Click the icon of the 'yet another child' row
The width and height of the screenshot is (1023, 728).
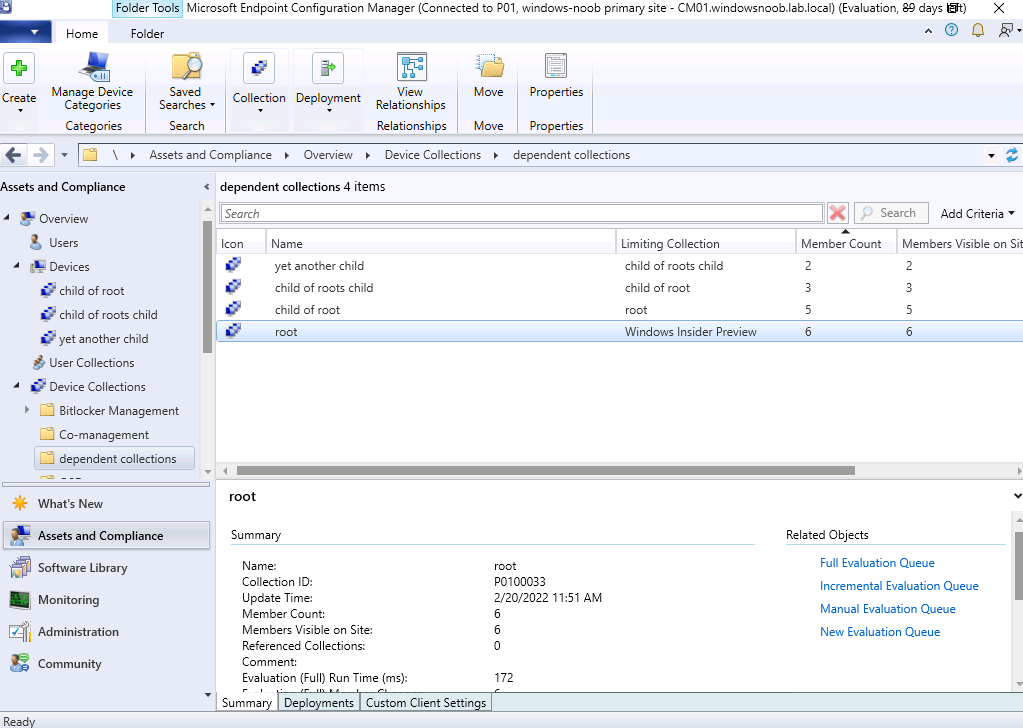coord(233,265)
